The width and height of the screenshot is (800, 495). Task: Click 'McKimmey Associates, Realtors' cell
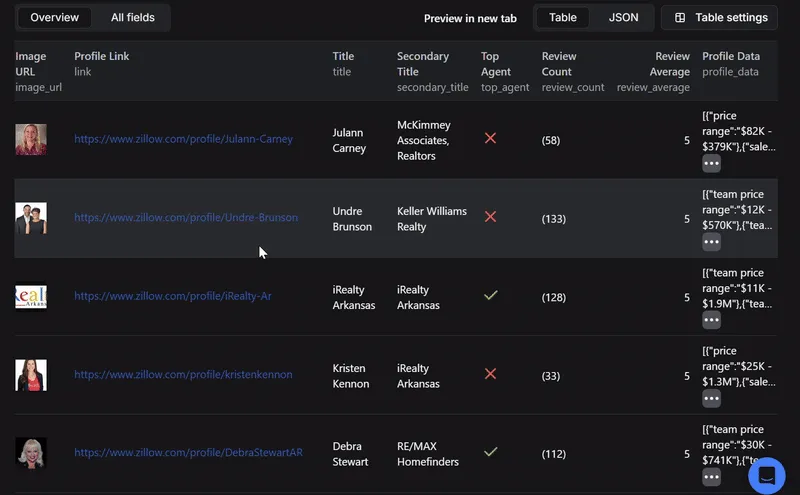tap(423, 140)
